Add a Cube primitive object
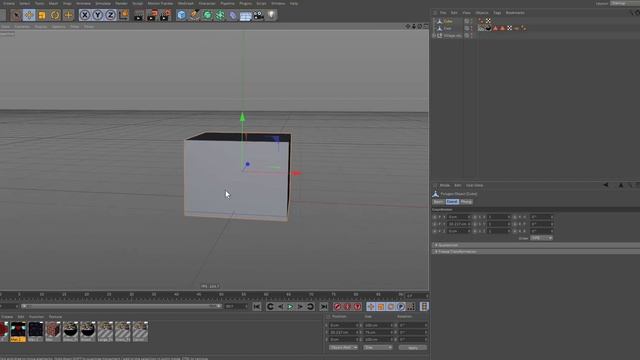Image resolution: width=640 pixels, height=360 pixels. coord(182,16)
